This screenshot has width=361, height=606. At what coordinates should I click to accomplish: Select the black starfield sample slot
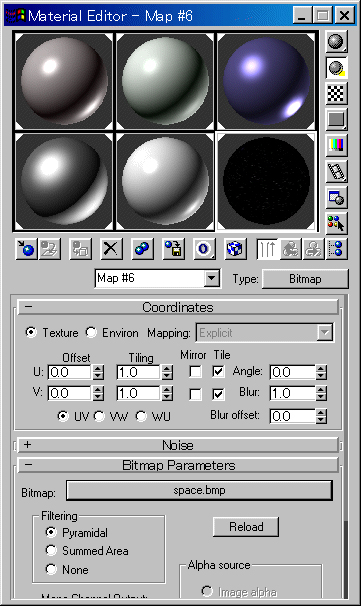coord(266,181)
